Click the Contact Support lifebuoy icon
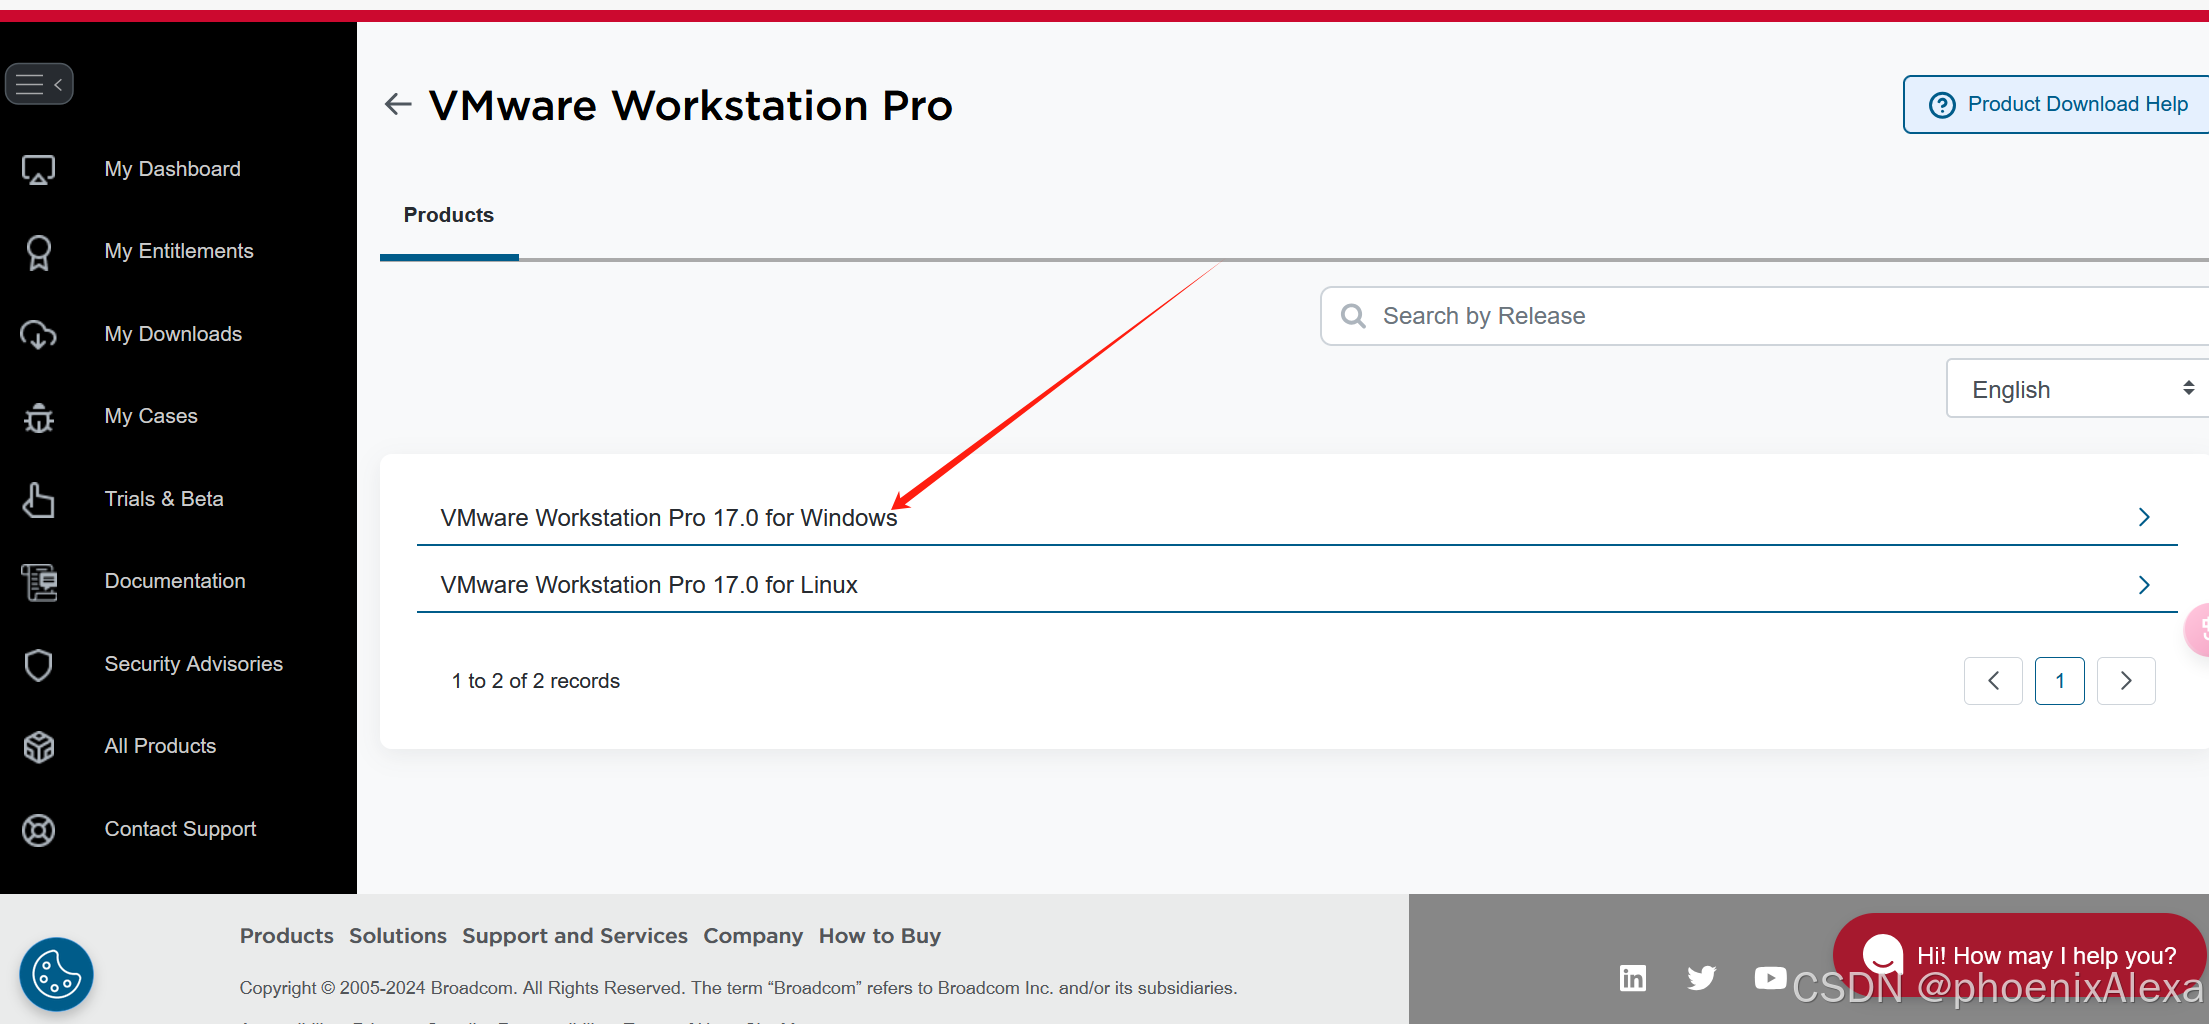 [39, 830]
